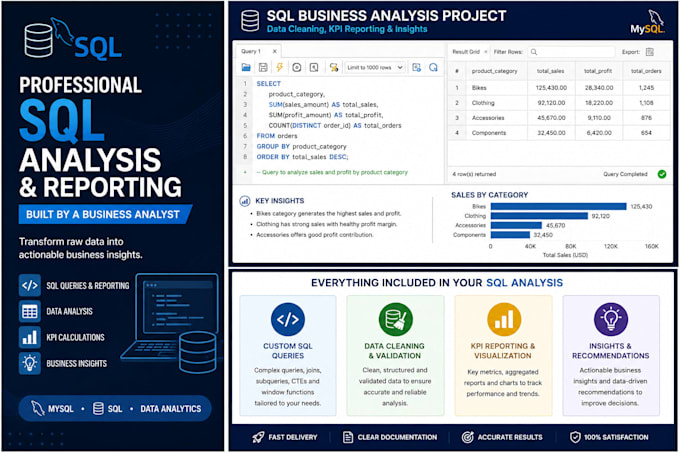The width and height of the screenshot is (680, 453).
Task: Click the Custom SQL Queries blue code icon
Action: (x=288, y=320)
